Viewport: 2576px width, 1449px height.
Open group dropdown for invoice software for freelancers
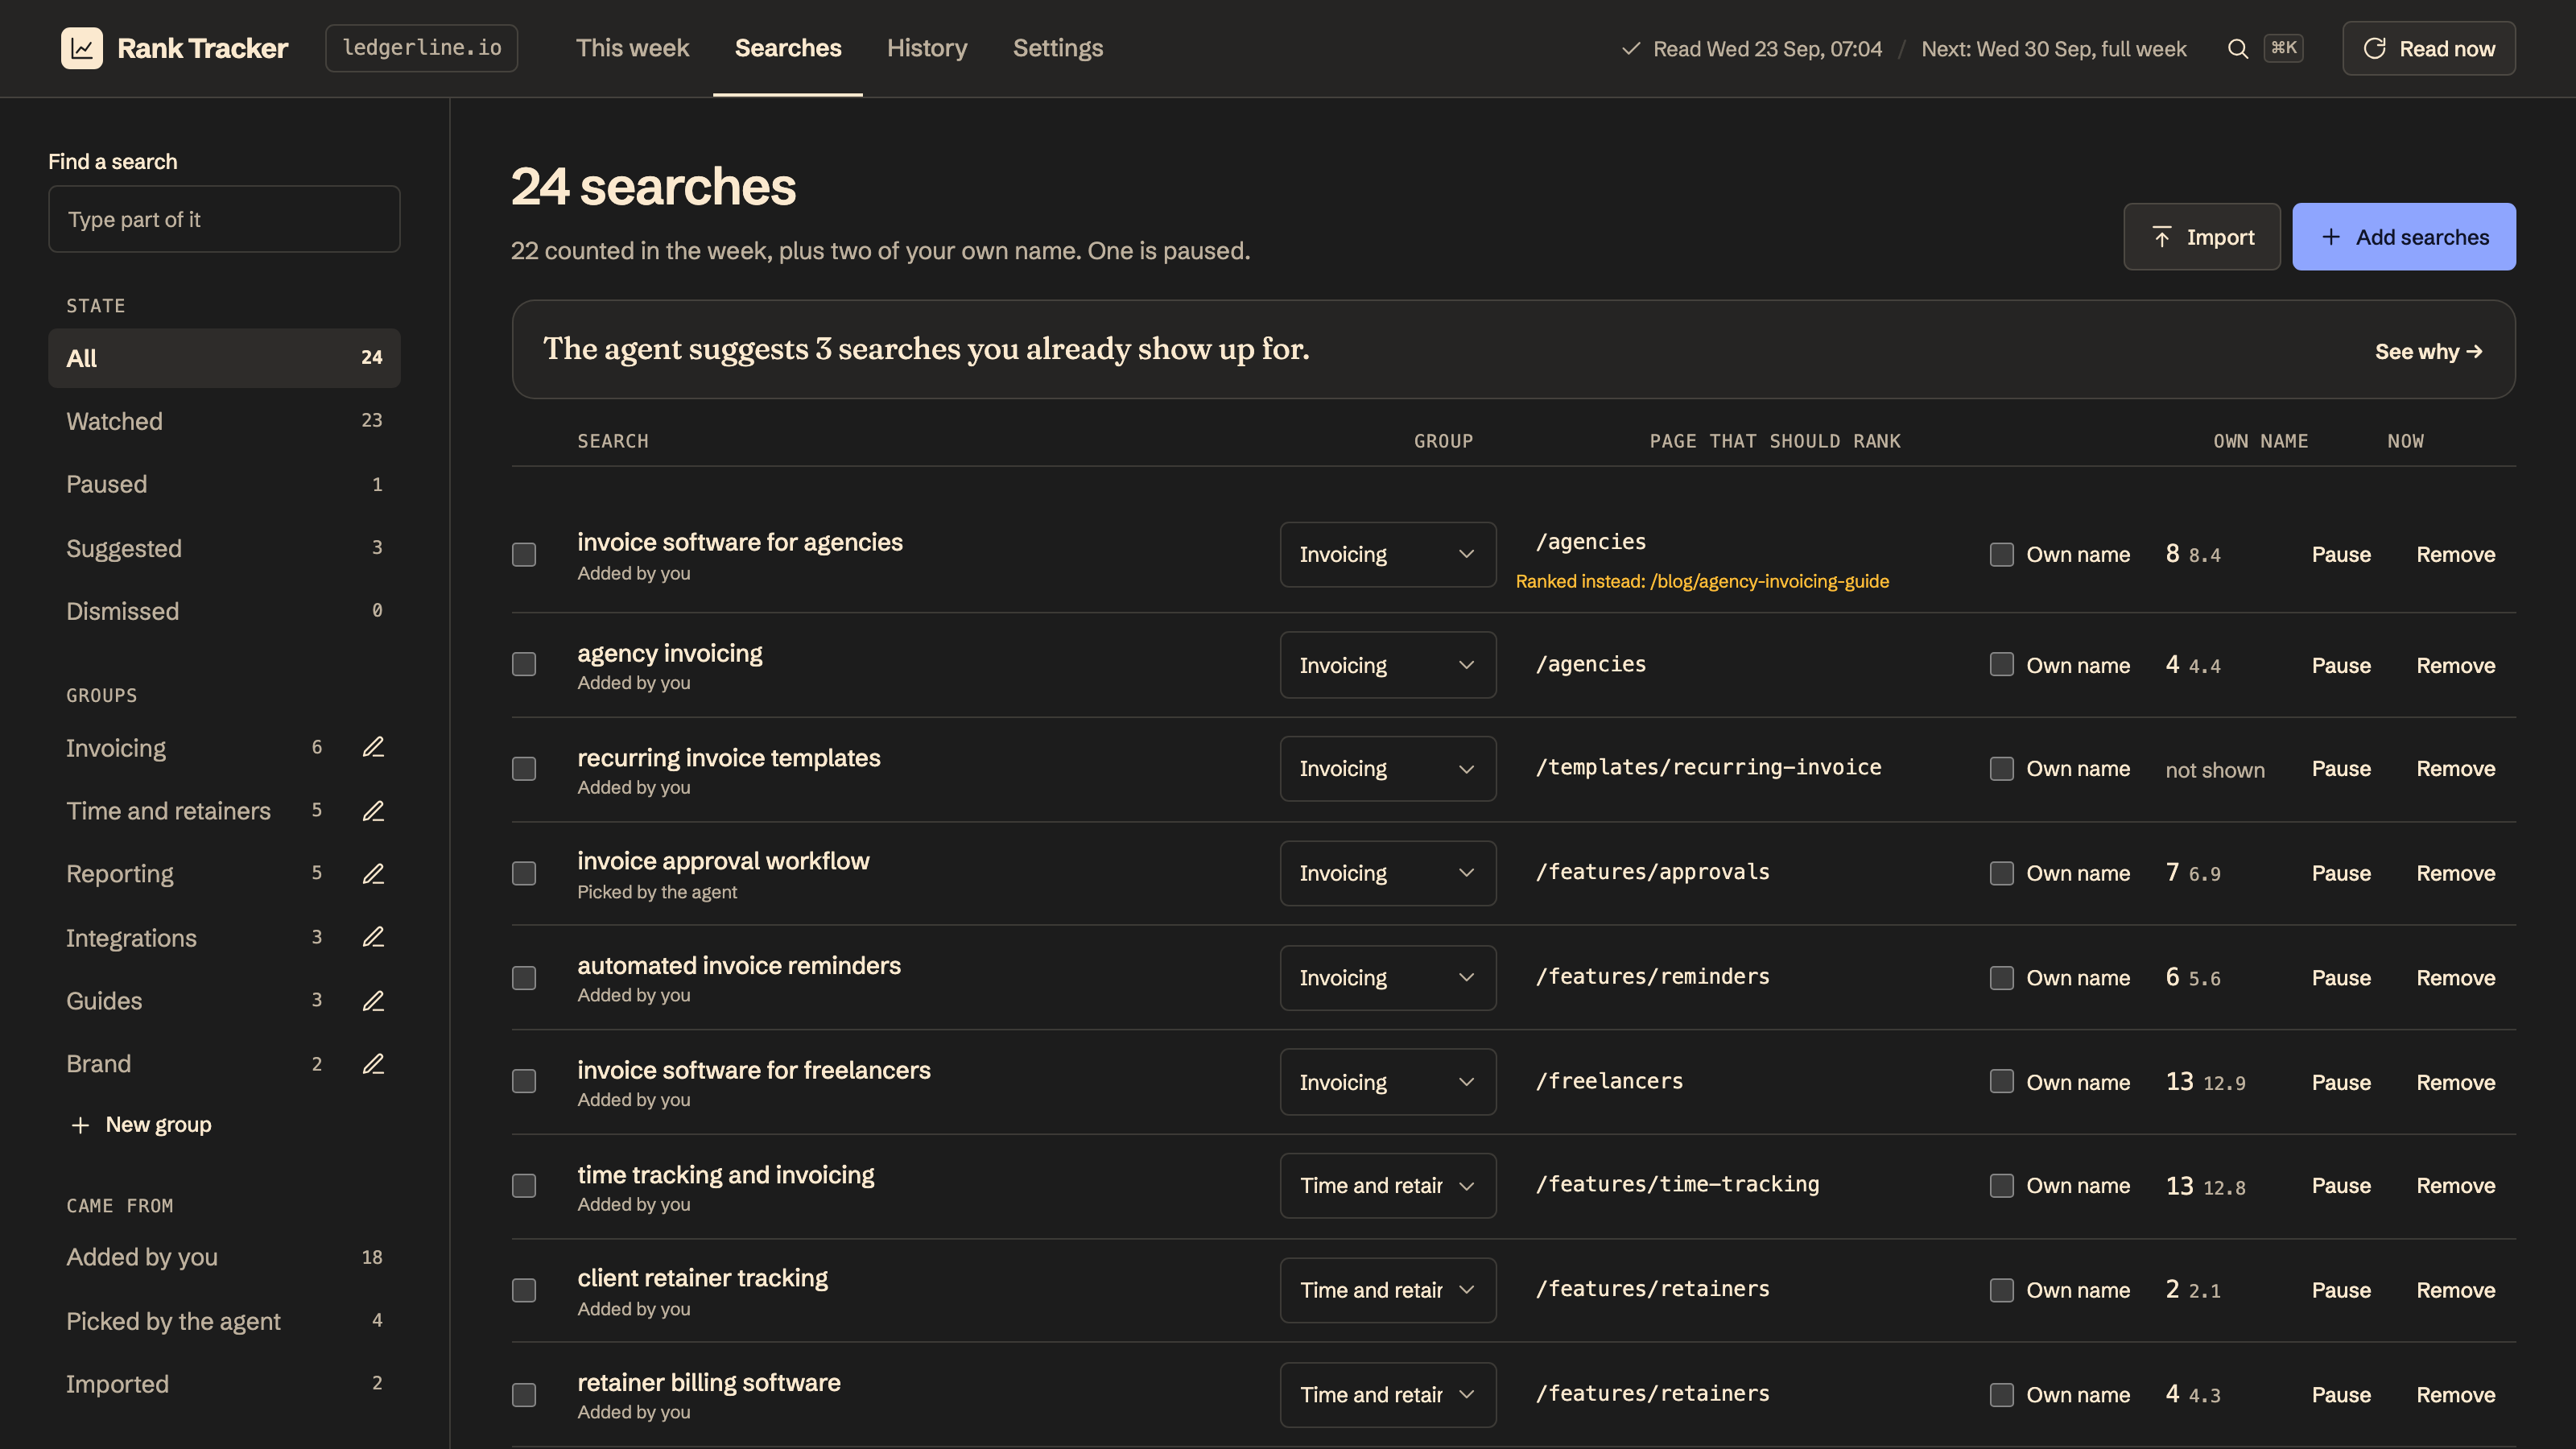pos(1388,1081)
